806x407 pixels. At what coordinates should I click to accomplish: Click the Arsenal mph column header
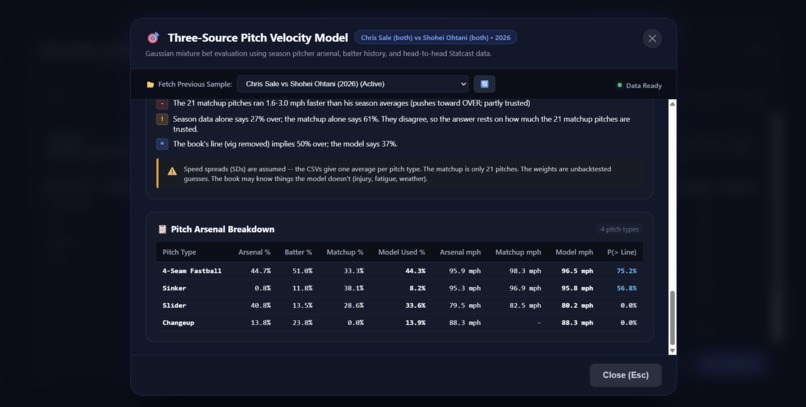460,252
